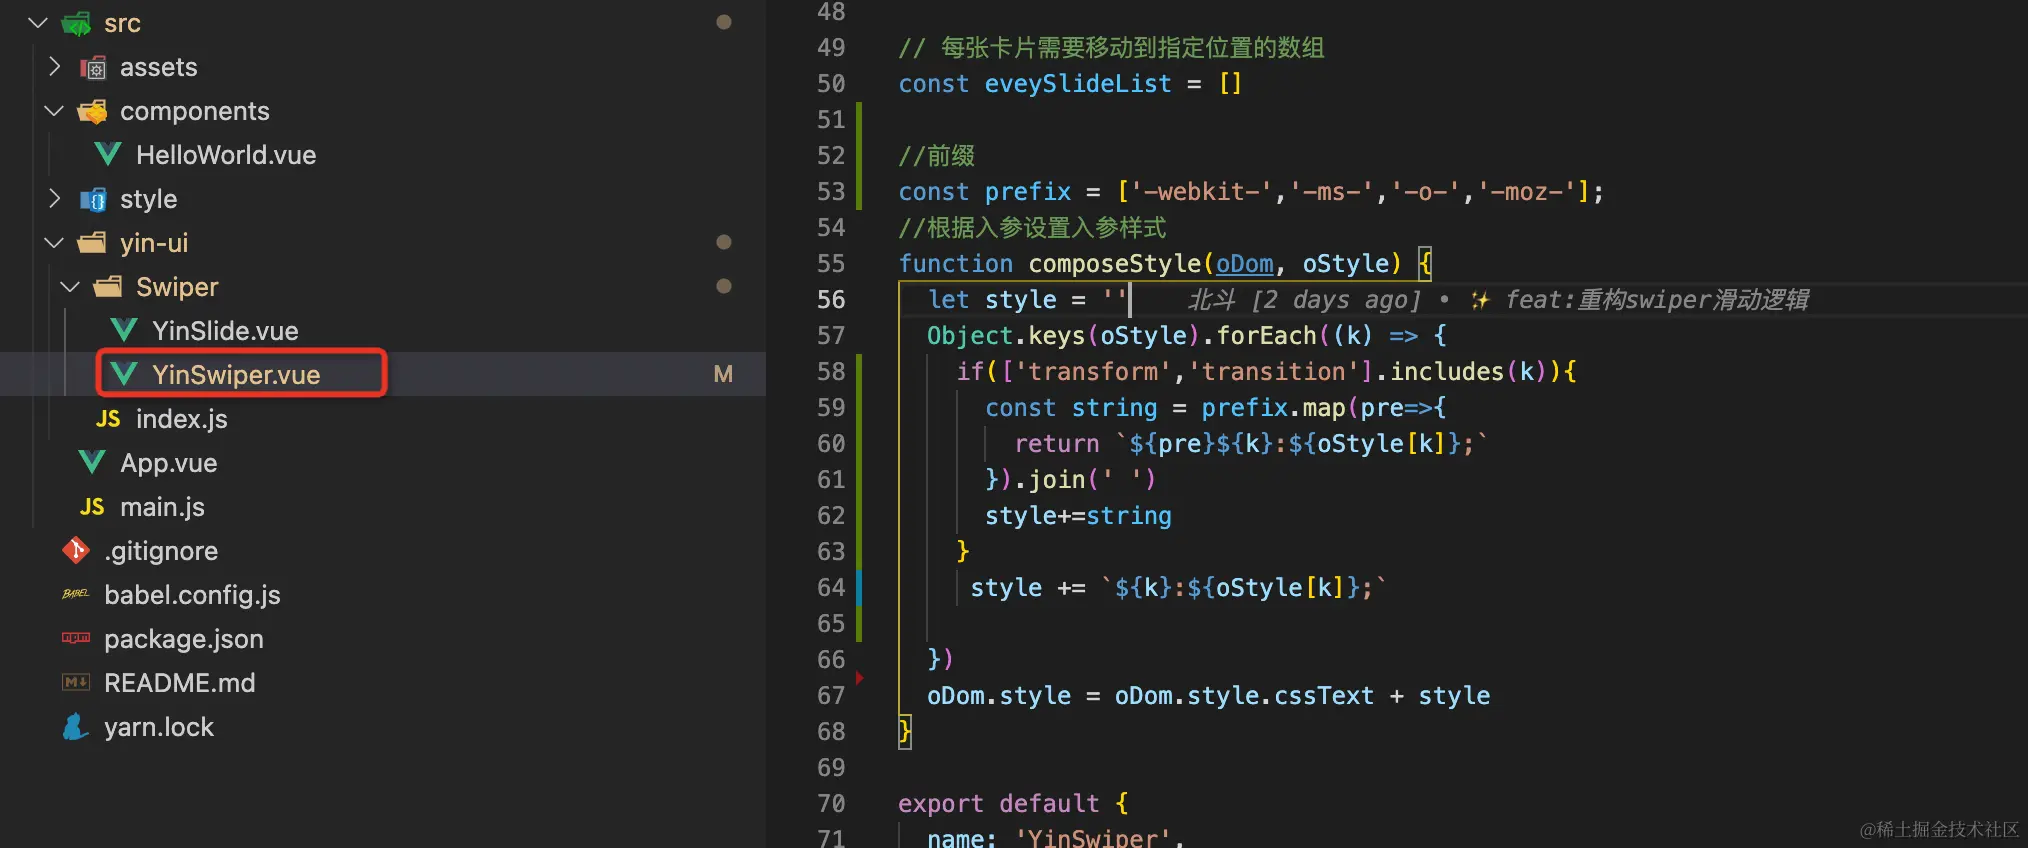Select the yin-ui folder label
This screenshot has height=848, width=2028.
pyautogui.click(x=154, y=243)
